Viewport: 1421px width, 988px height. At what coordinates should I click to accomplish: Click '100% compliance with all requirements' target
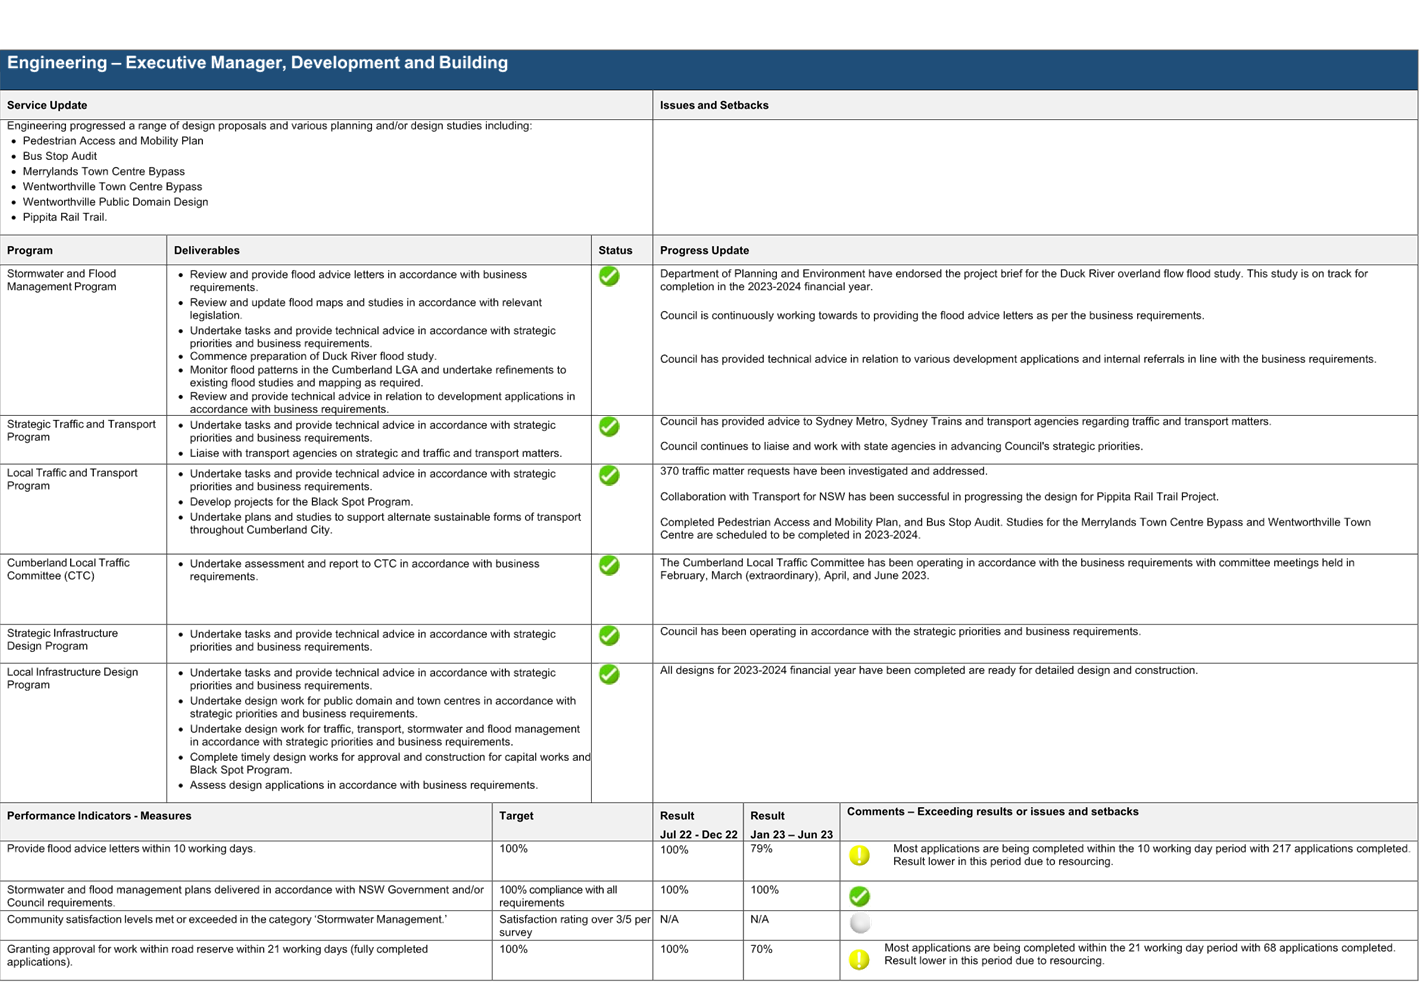pyautogui.click(x=558, y=896)
